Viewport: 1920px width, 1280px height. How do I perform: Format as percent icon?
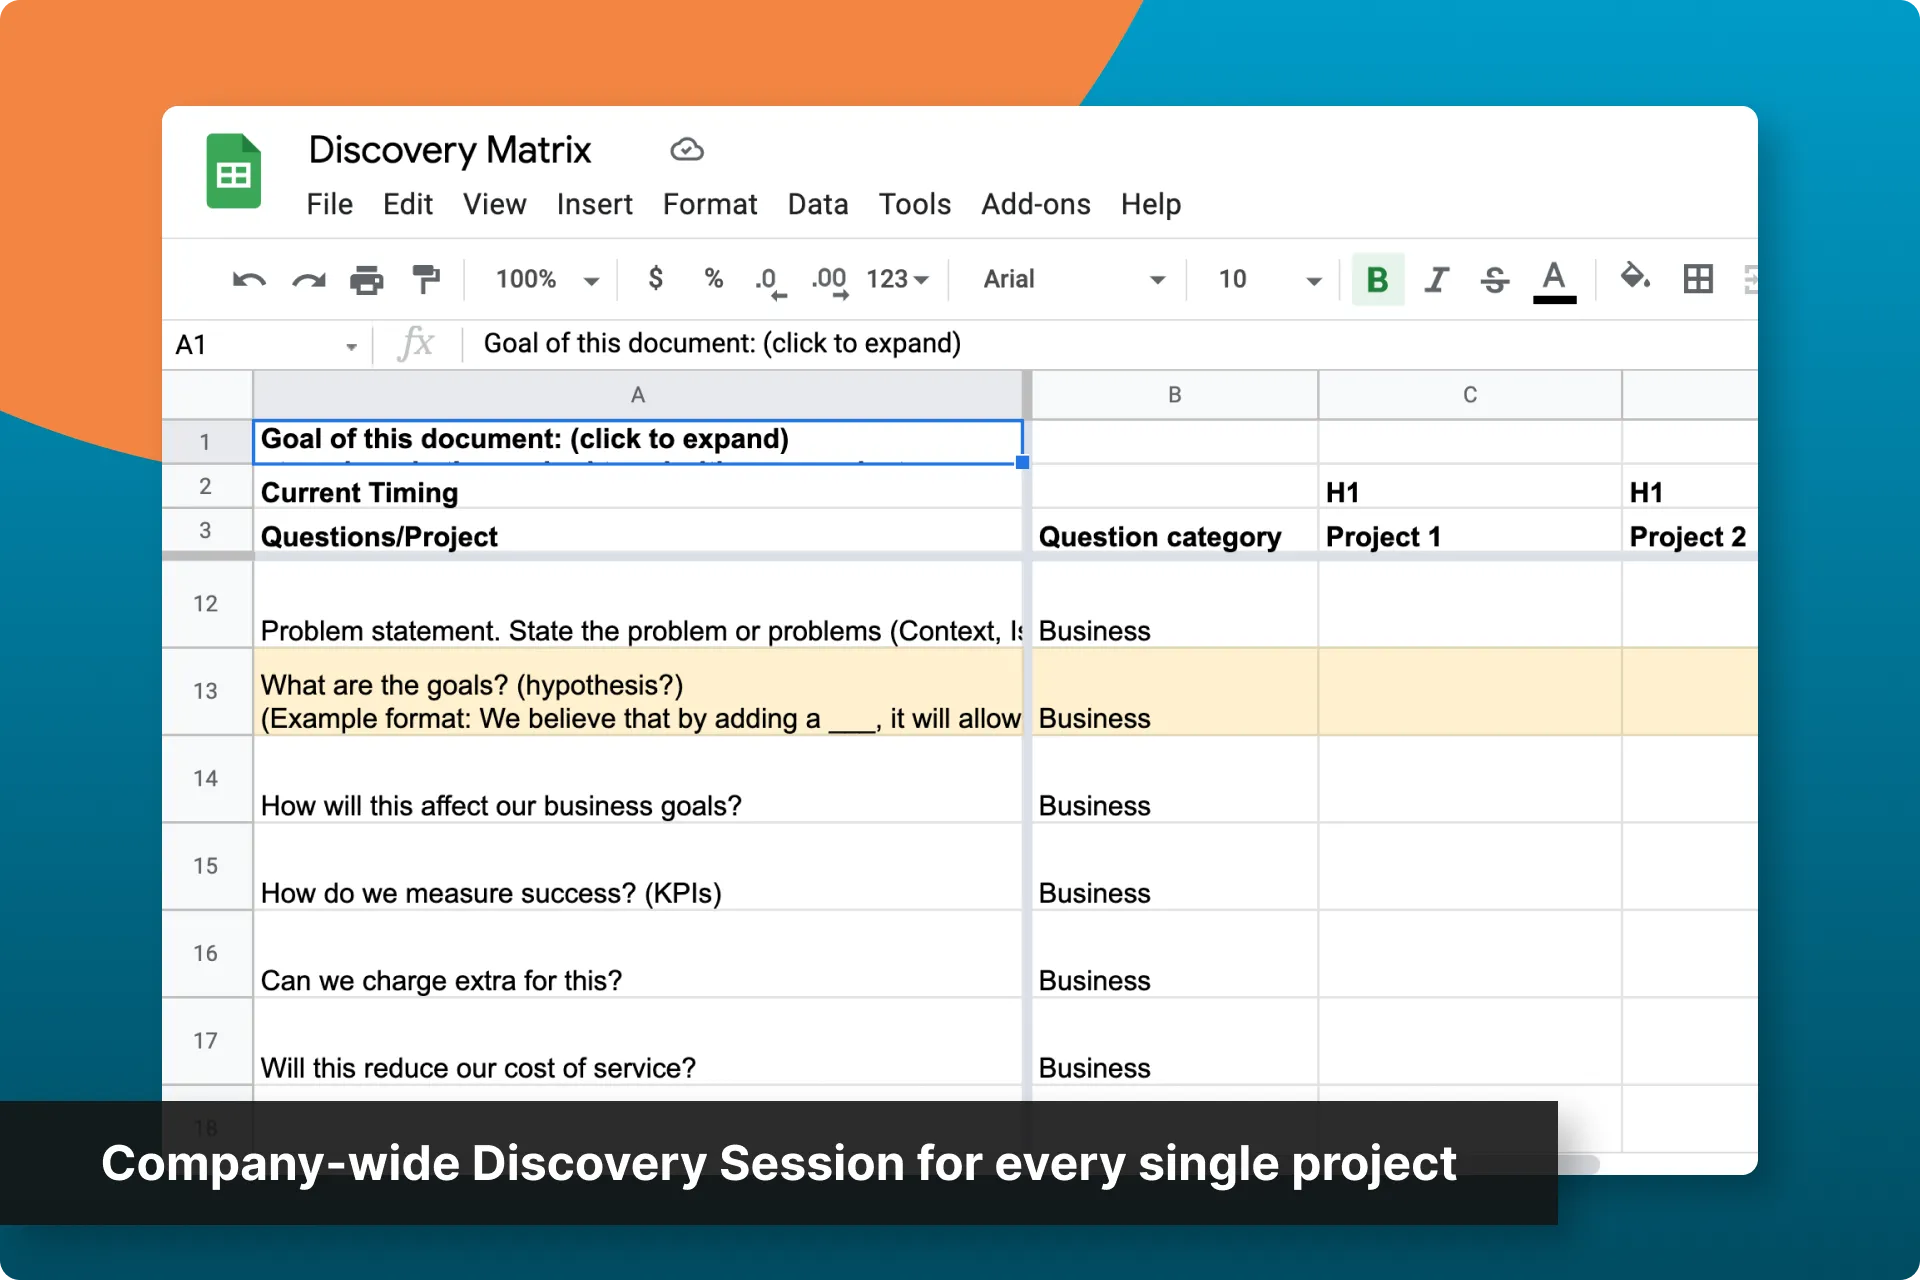[713, 278]
